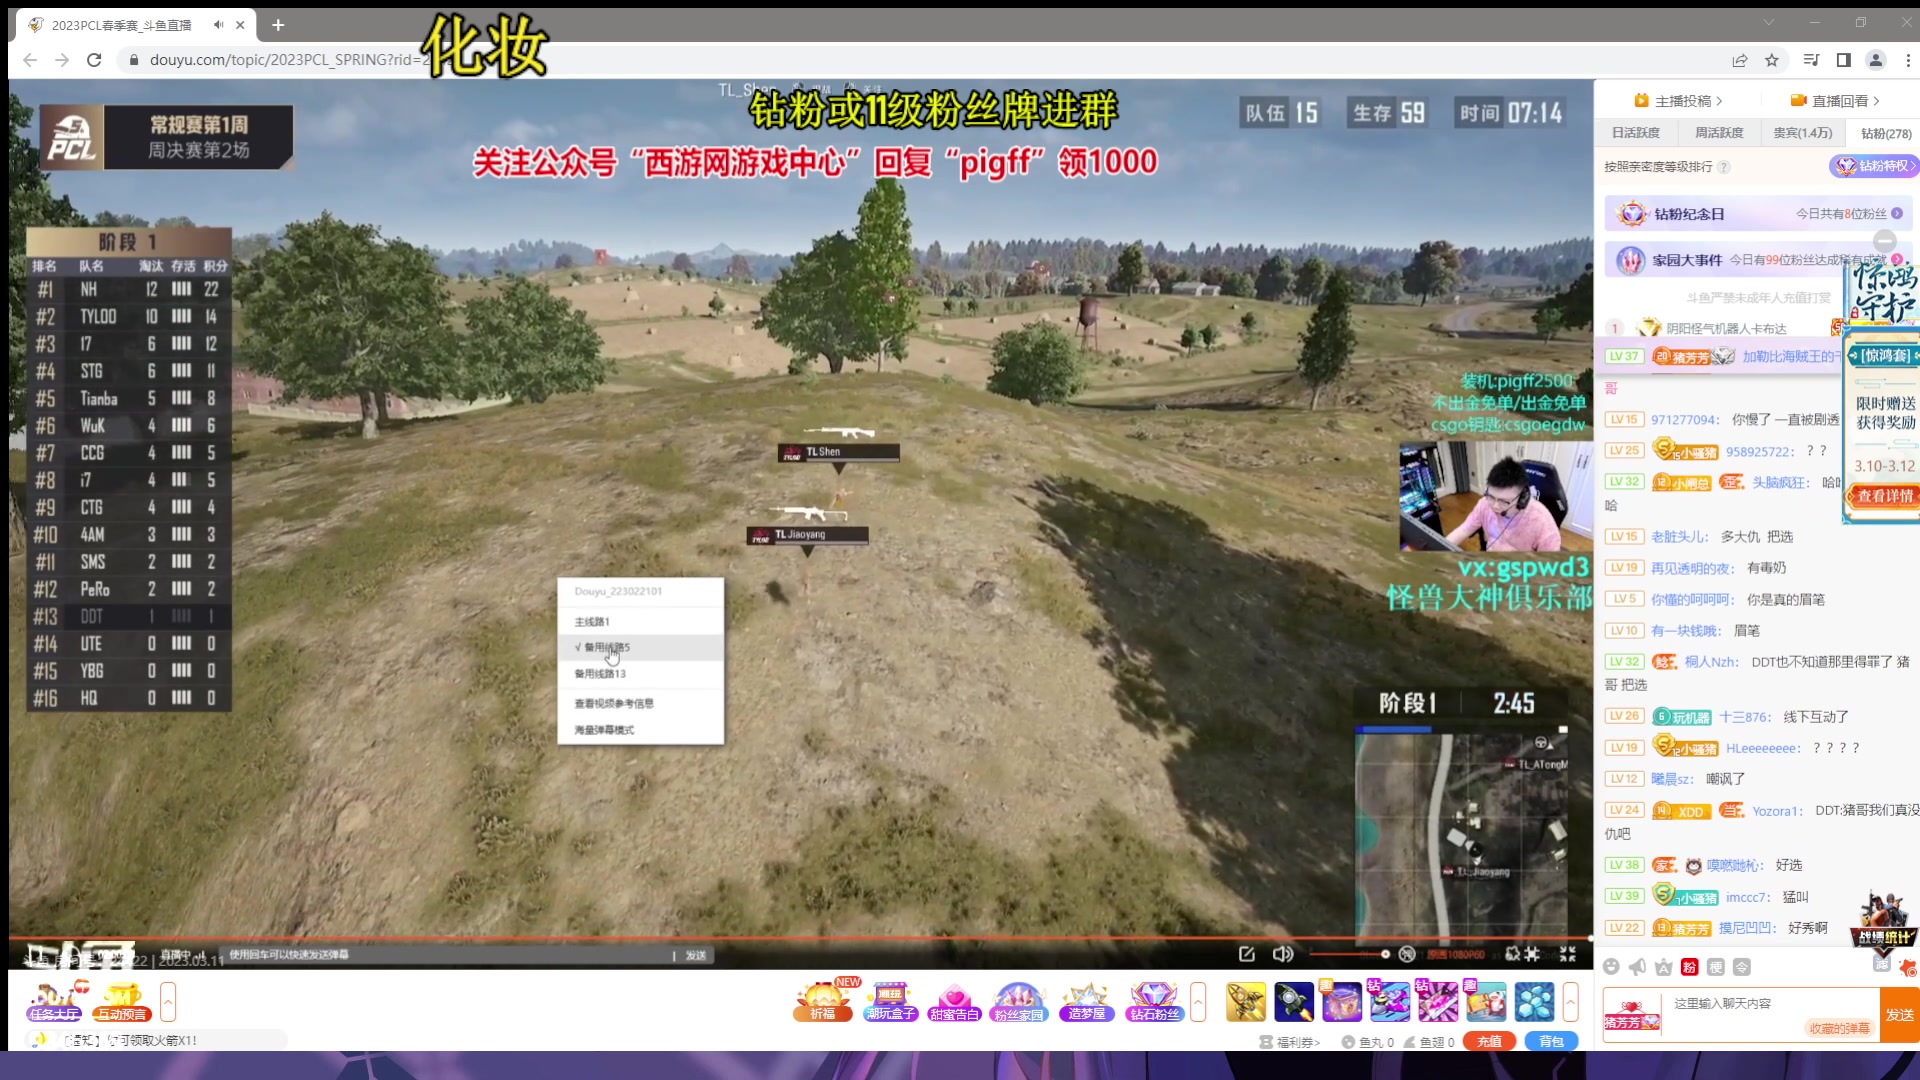This screenshot has width=1920, height=1080.
Task: Switch to the 周活跃度 tab
Action: (x=1719, y=133)
